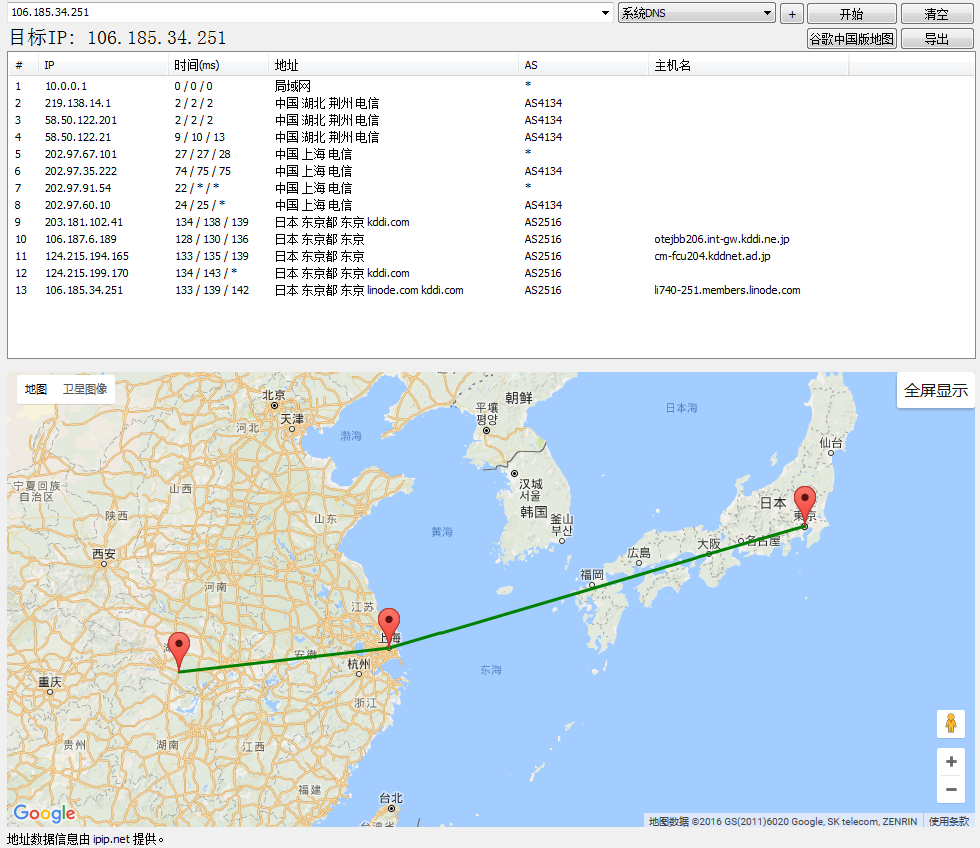Click address 局域网 in first row
980x848 pixels.
click(292, 86)
